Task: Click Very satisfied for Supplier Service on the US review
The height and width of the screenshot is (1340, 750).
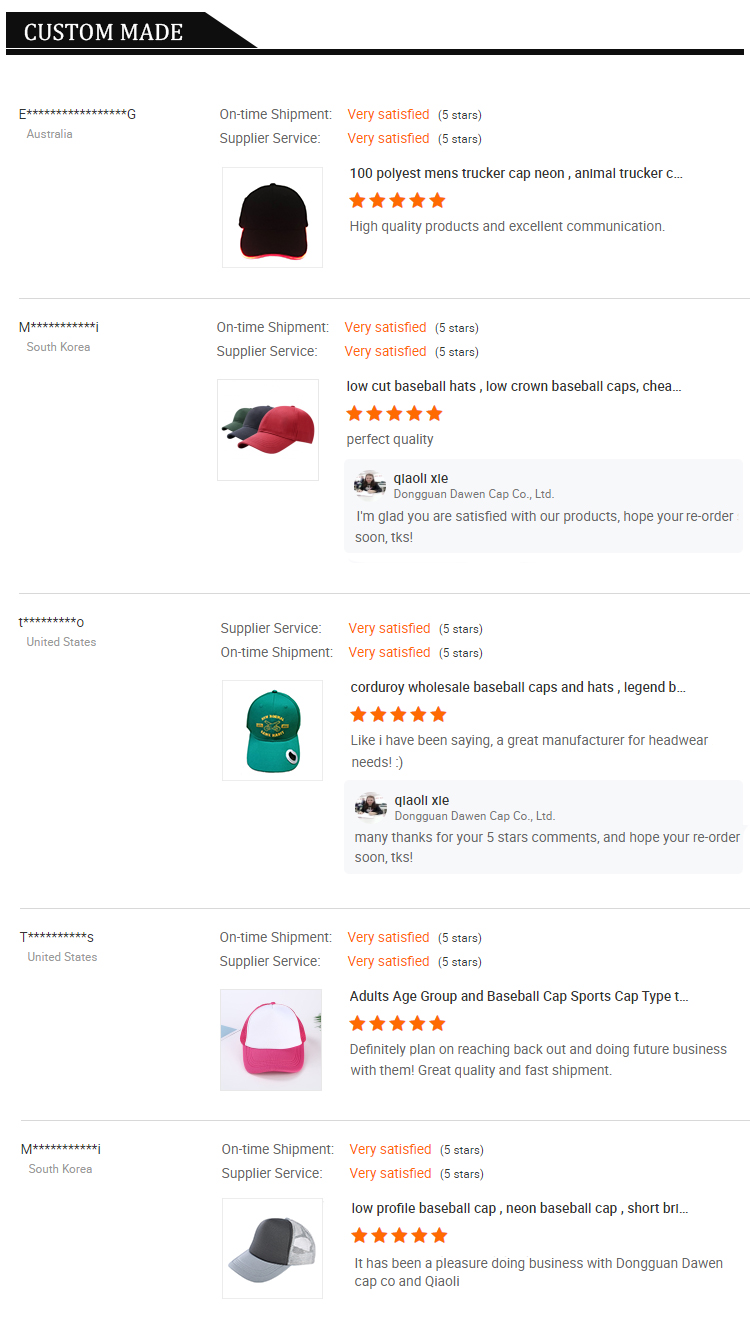Action: [x=389, y=628]
